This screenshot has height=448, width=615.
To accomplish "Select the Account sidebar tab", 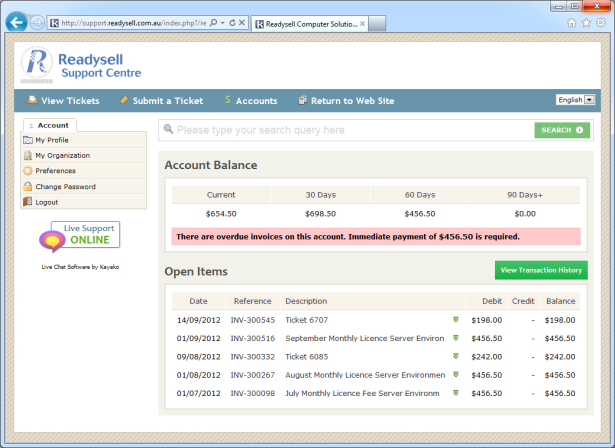I will click(x=48, y=126).
